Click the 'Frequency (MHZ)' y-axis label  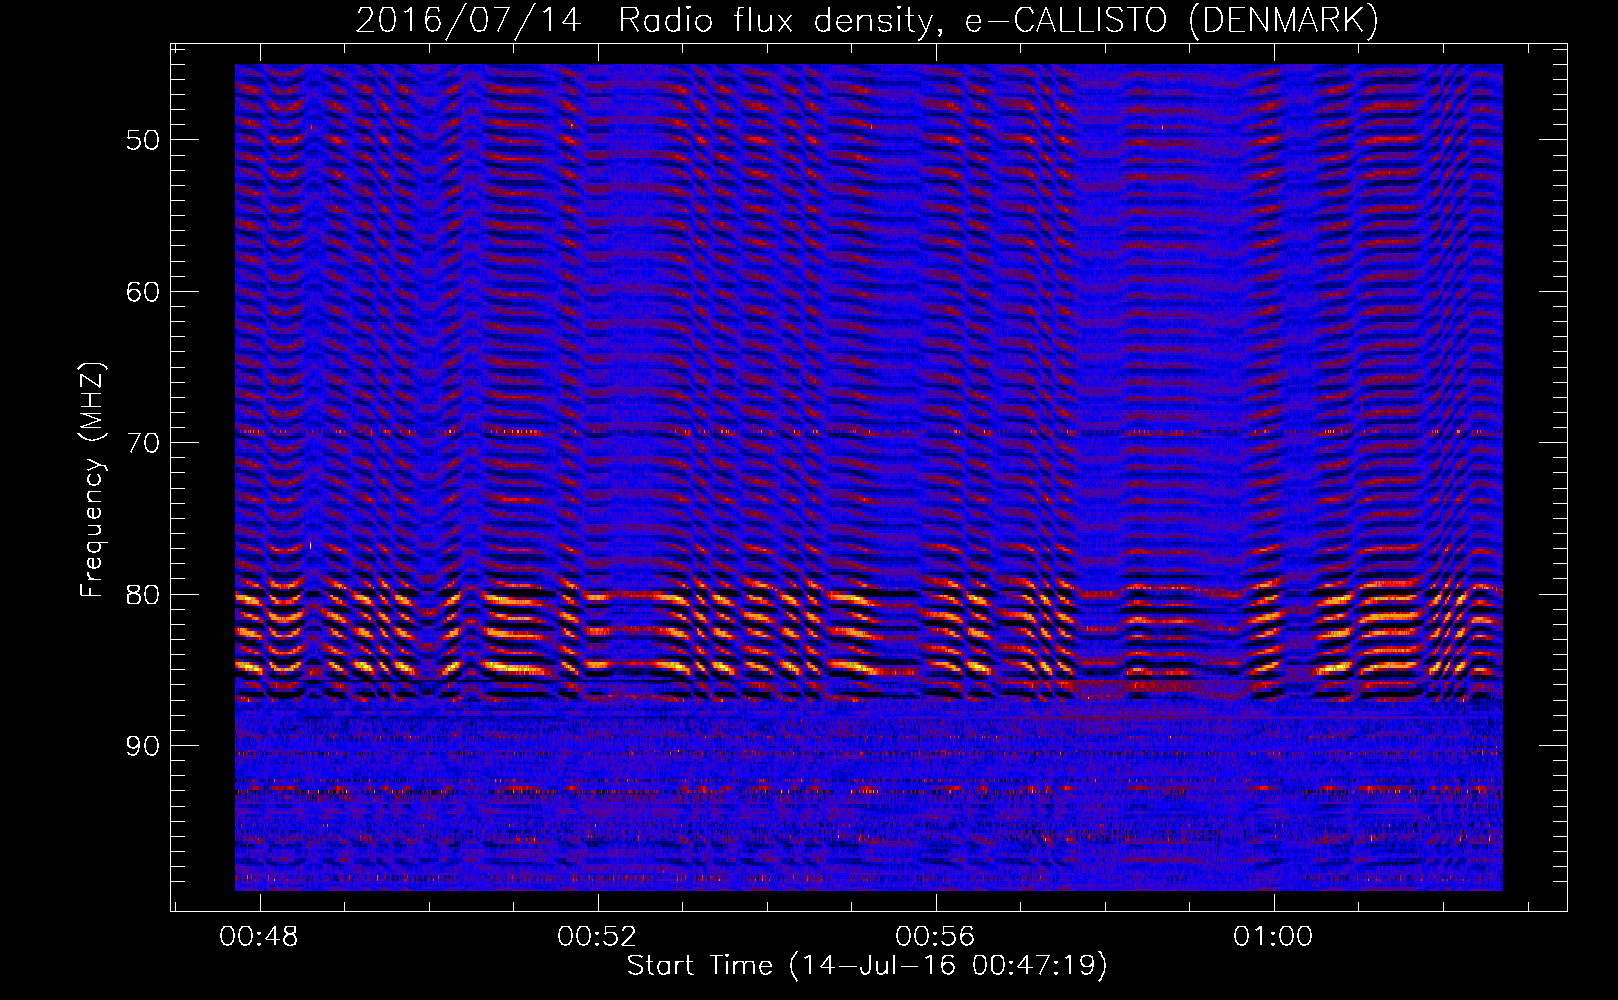click(x=92, y=480)
